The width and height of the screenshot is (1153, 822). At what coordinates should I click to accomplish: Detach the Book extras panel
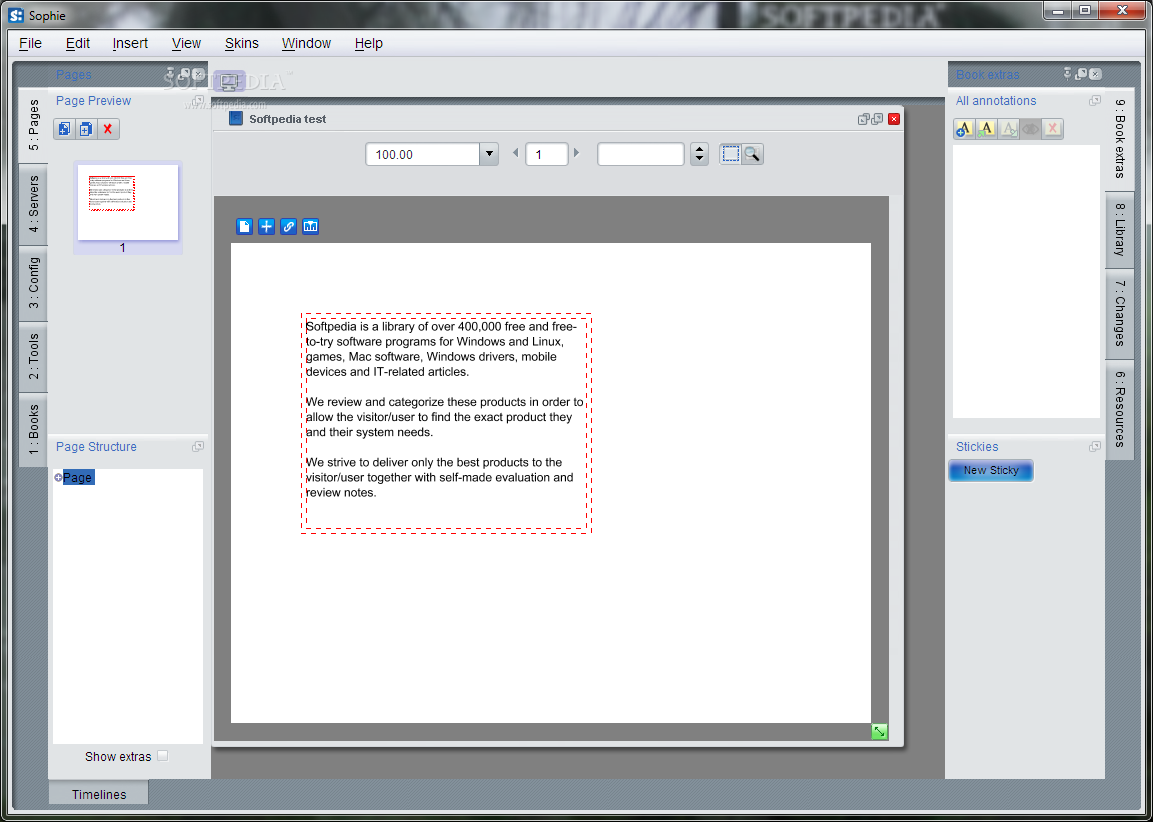coord(1081,74)
